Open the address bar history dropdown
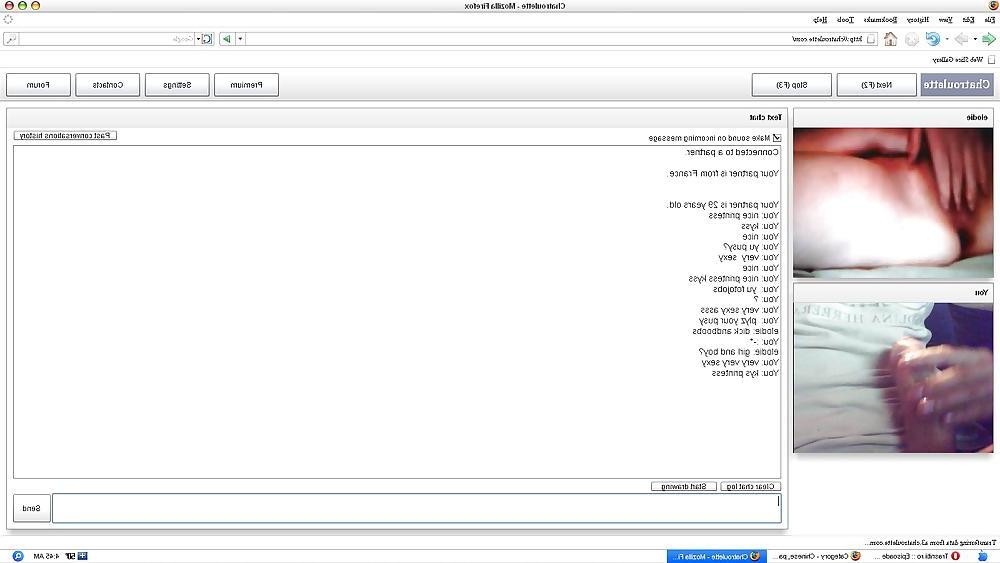Viewport: 1000px width, 563px height. tap(240, 39)
